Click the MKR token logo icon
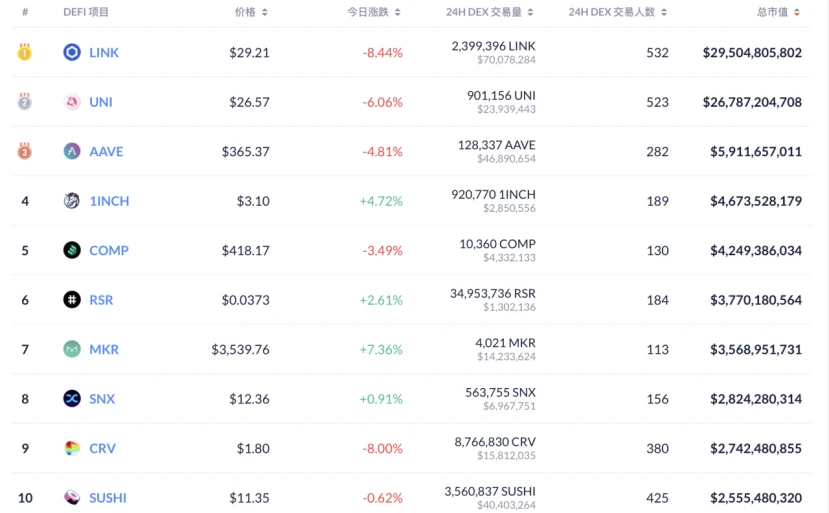The height and width of the screenshot is (513, 829). [x=72, y=349]
